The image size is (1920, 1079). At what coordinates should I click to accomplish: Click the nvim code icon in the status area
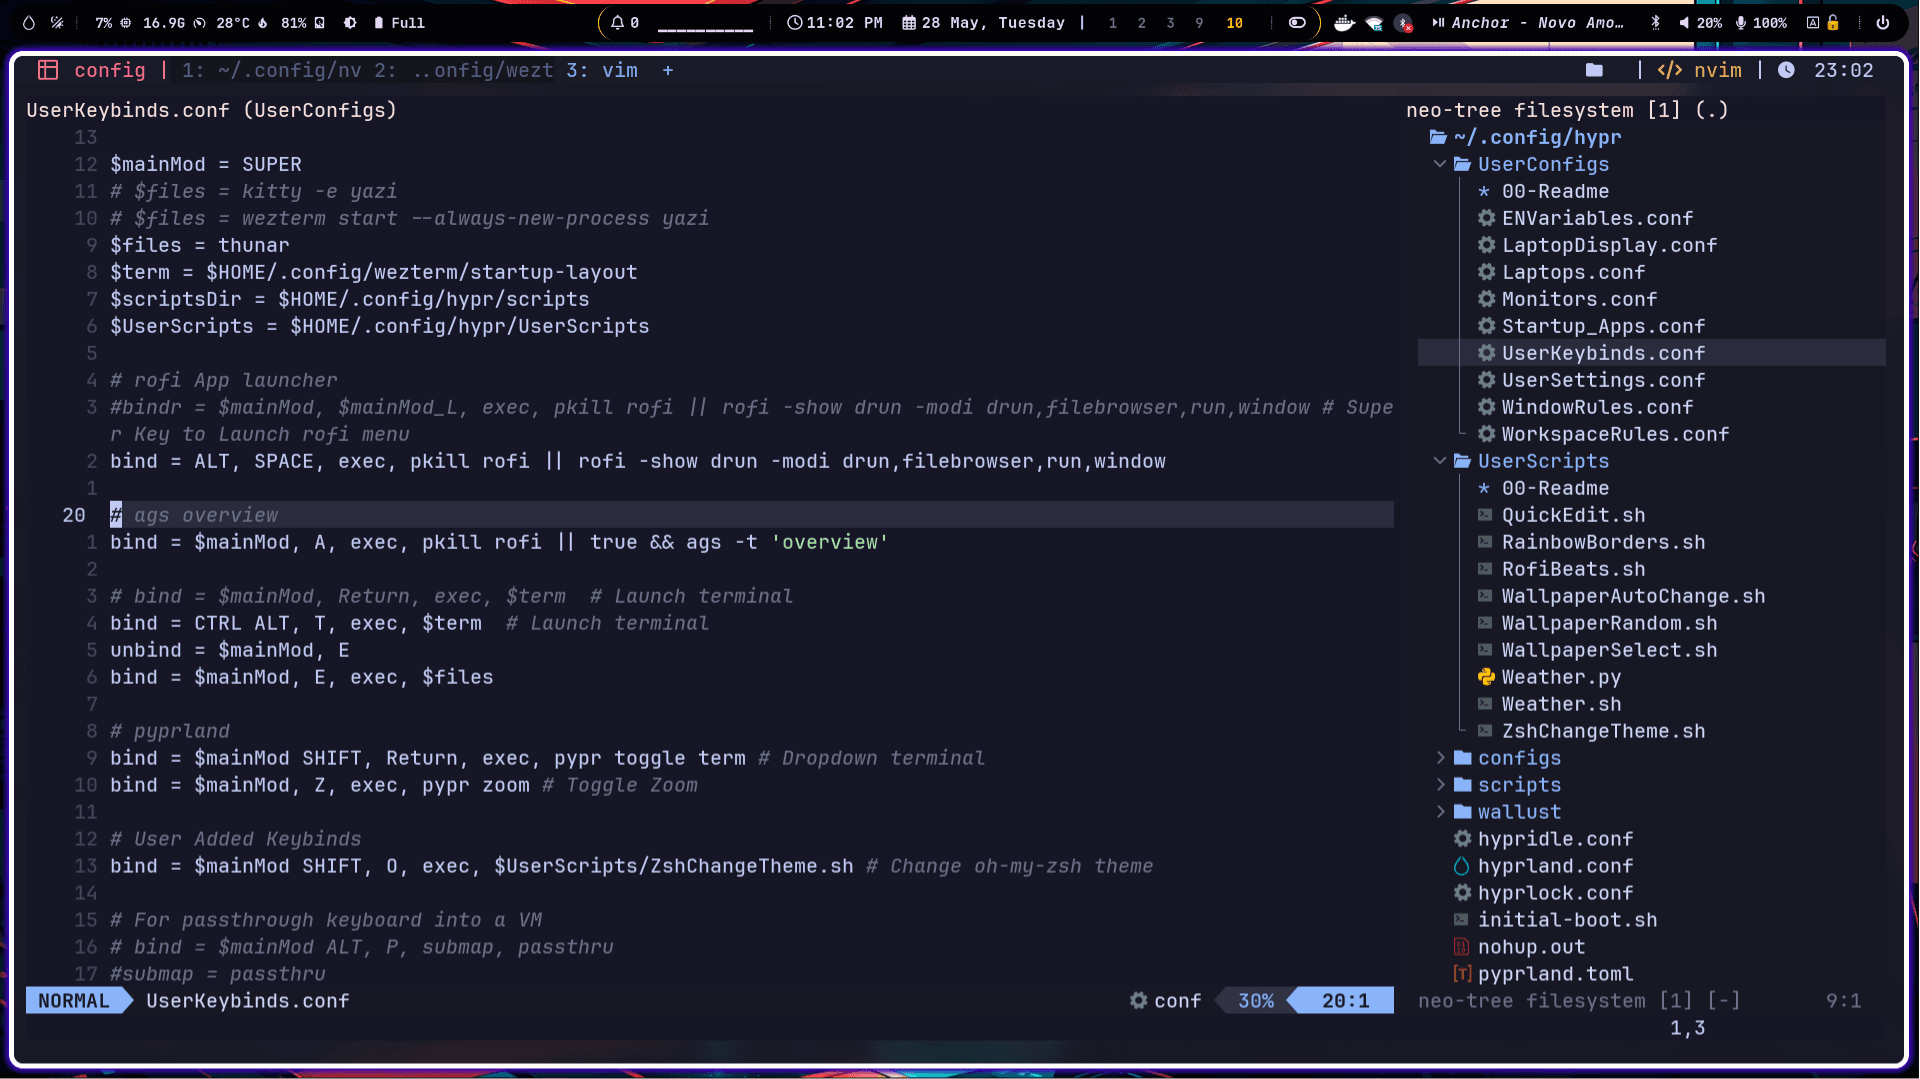coord(1670,70)
